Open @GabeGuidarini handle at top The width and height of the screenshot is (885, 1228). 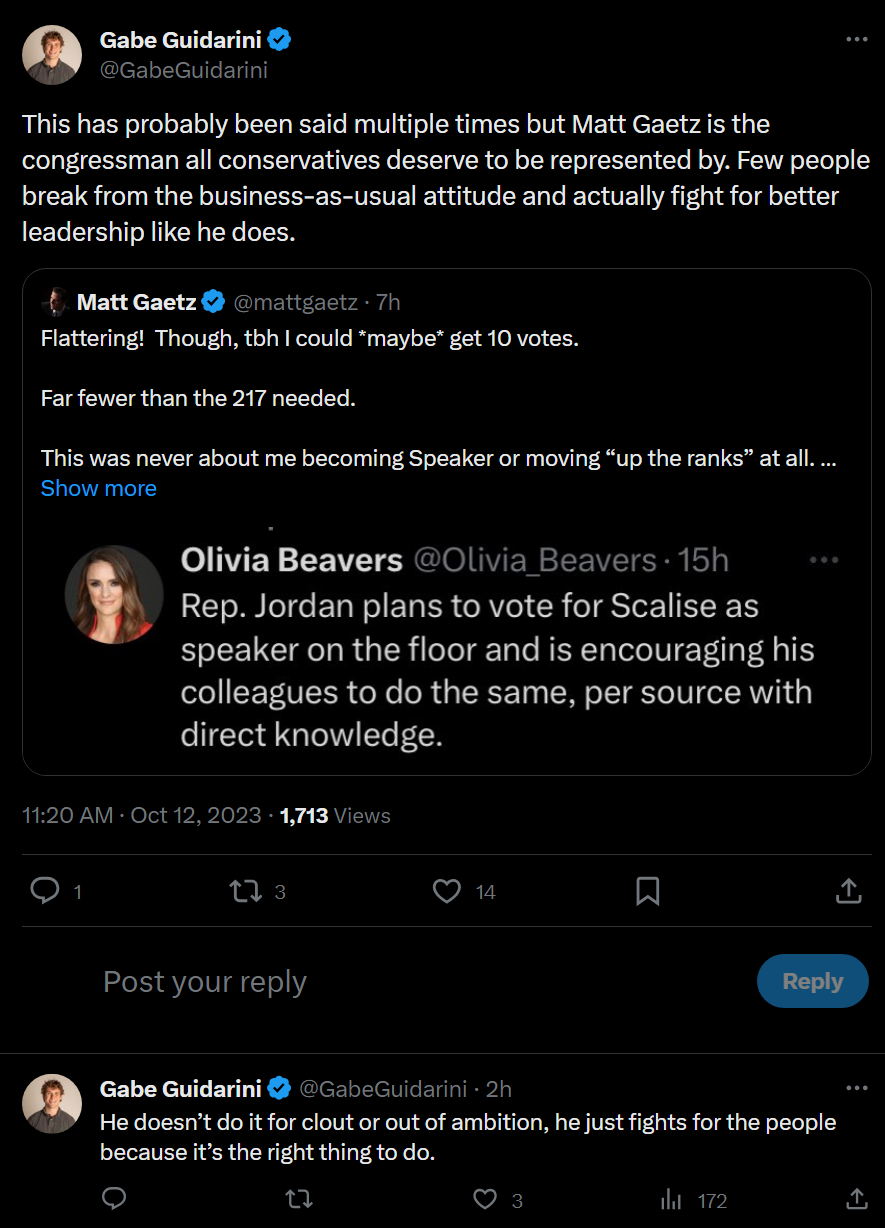184,70
